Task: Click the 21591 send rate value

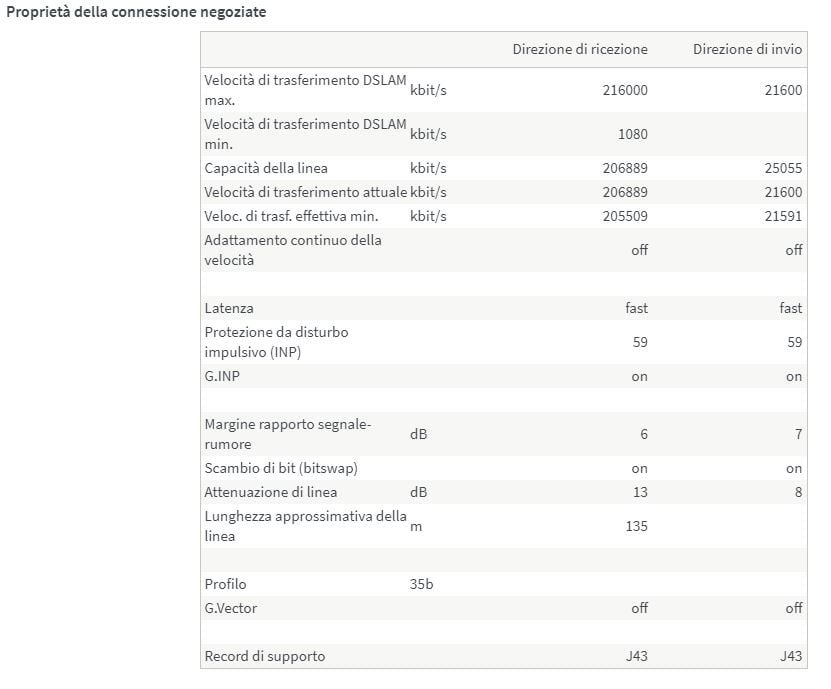Action: coord(783,216)
